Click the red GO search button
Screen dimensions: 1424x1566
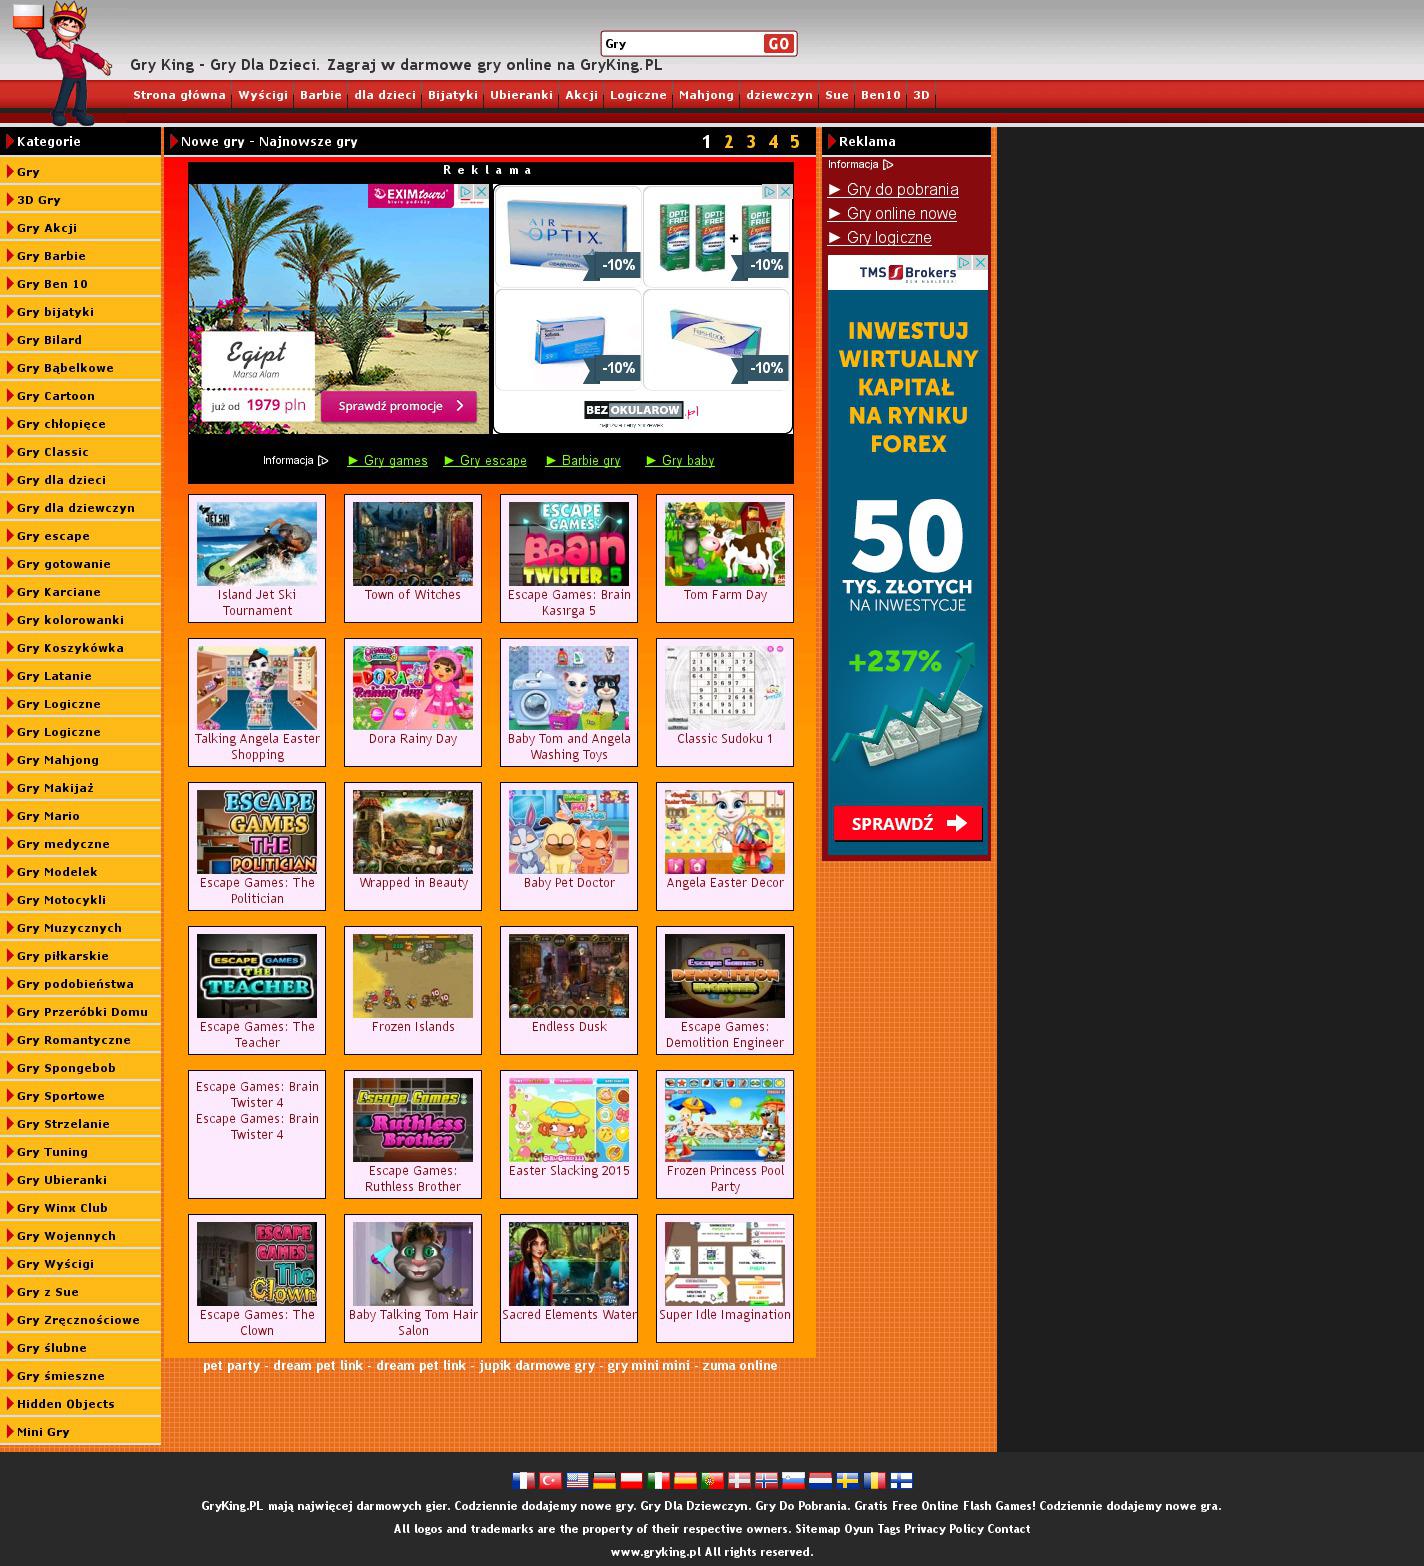[778, 44]
